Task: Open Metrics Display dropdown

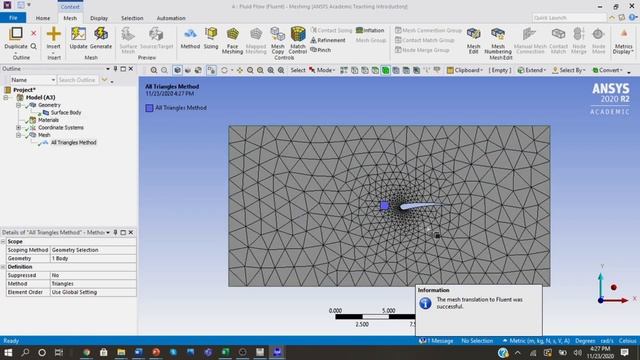Action: pyautogui.click(x=623, y=41)
